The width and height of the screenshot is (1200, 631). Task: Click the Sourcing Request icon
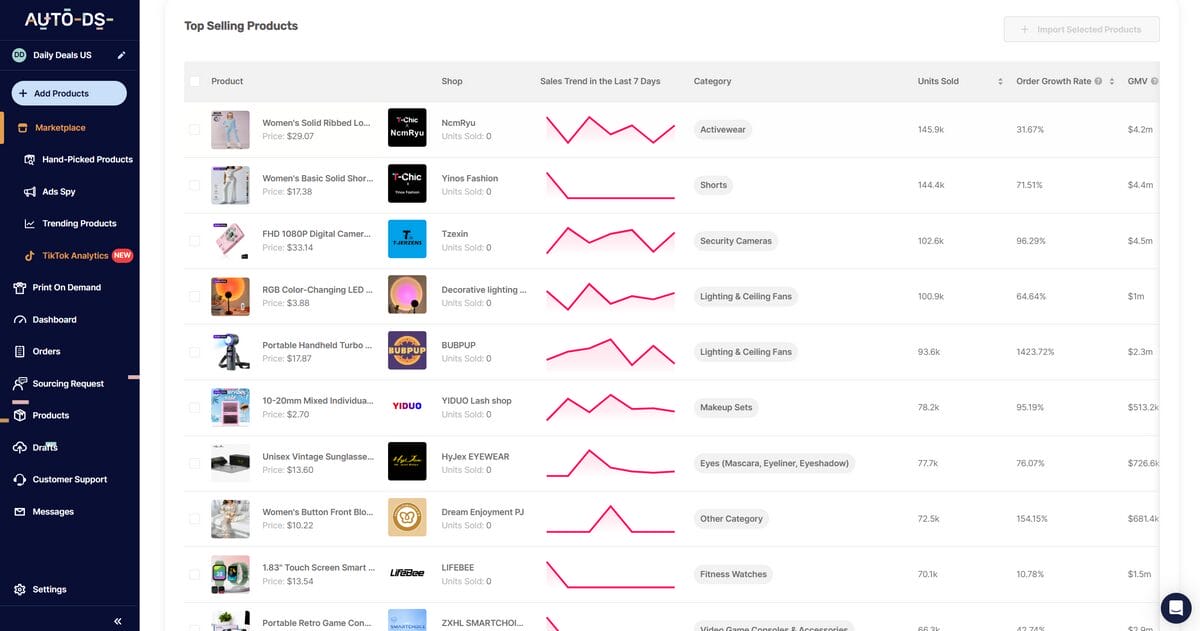[20, 384]
